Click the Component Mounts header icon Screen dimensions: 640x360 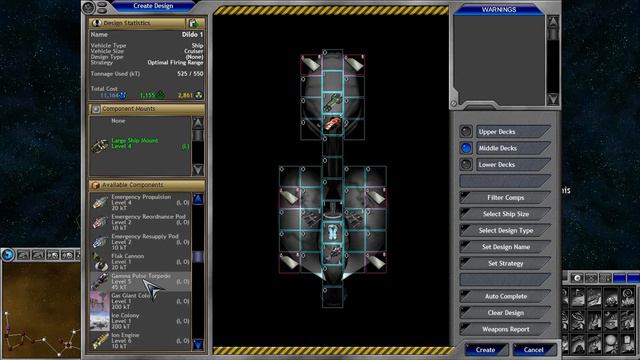click(96, 109)
